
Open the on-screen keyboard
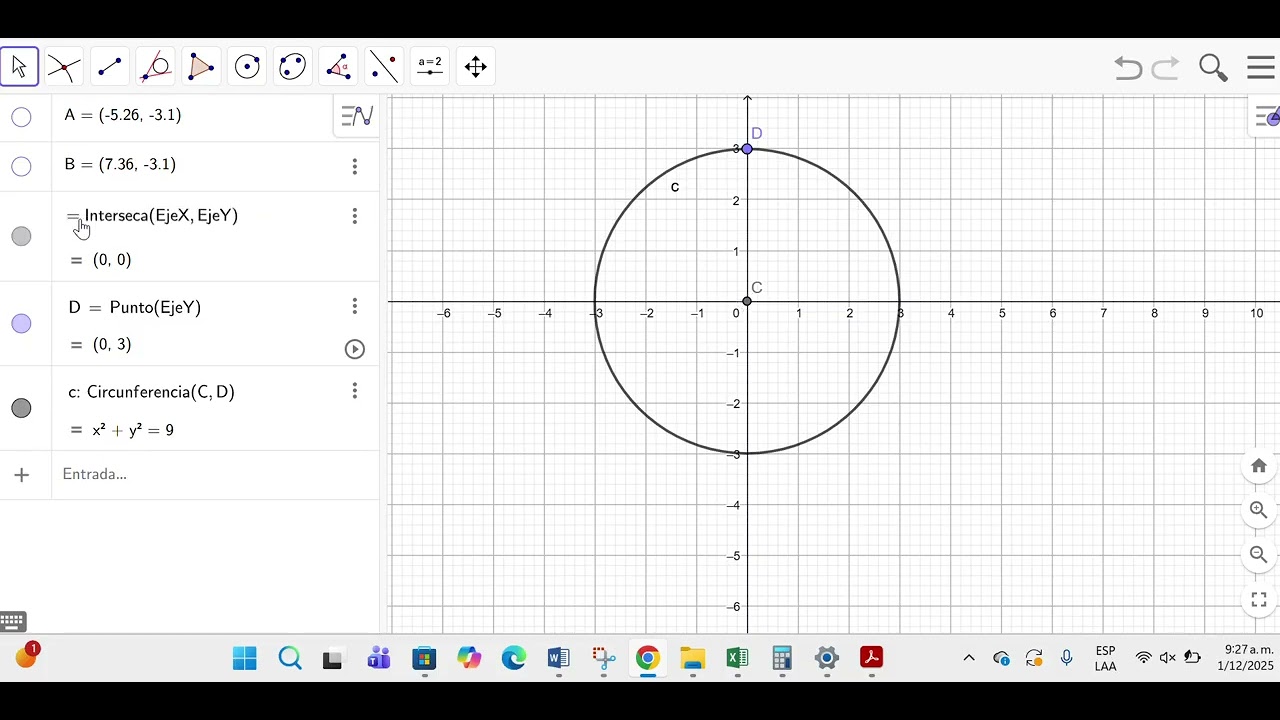[x=13, y=622]
